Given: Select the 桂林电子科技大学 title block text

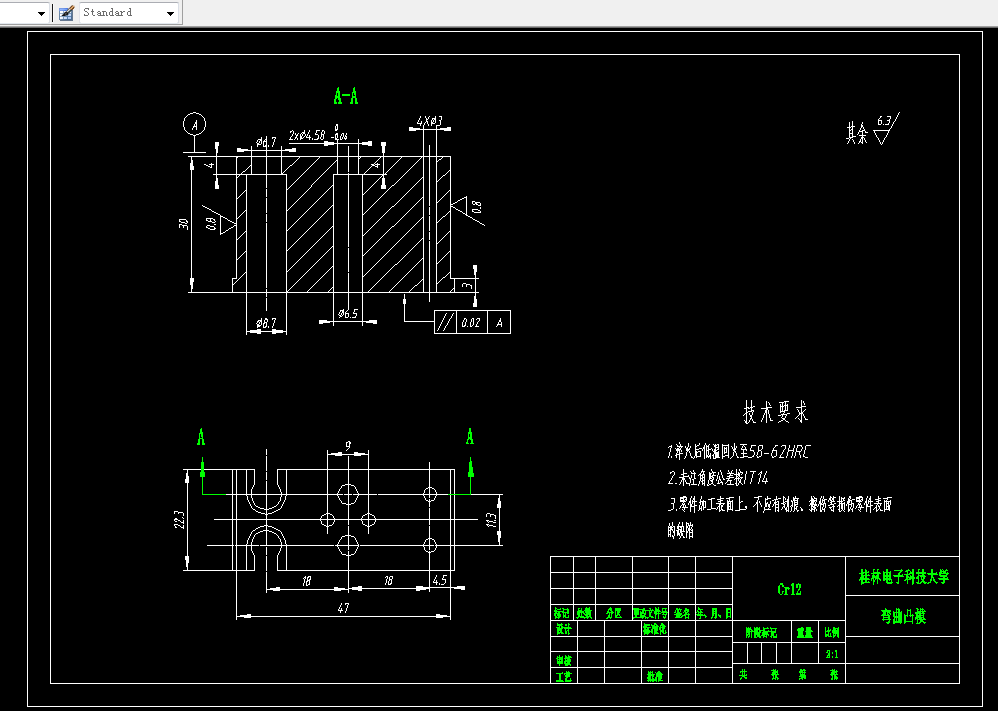Looking at the screenshot, I should coord(903,577).
